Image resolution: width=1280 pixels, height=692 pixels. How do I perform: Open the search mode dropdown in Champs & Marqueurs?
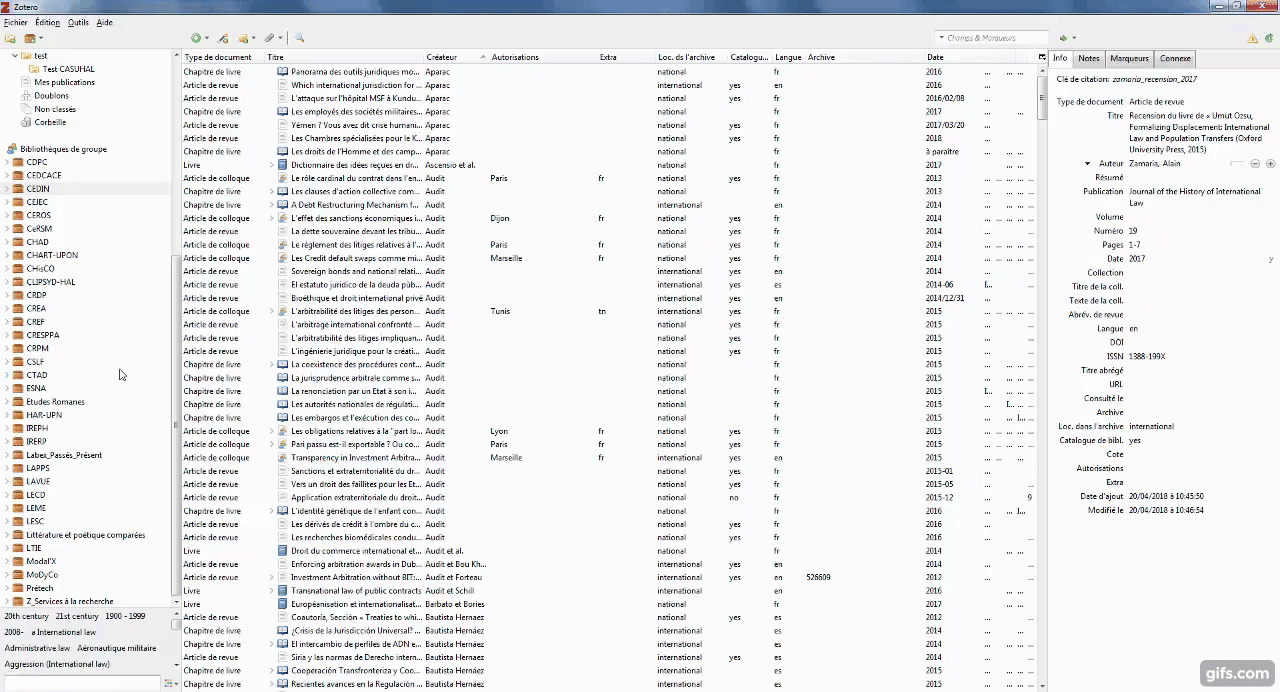pyautogui.click(x=942, y=38)
